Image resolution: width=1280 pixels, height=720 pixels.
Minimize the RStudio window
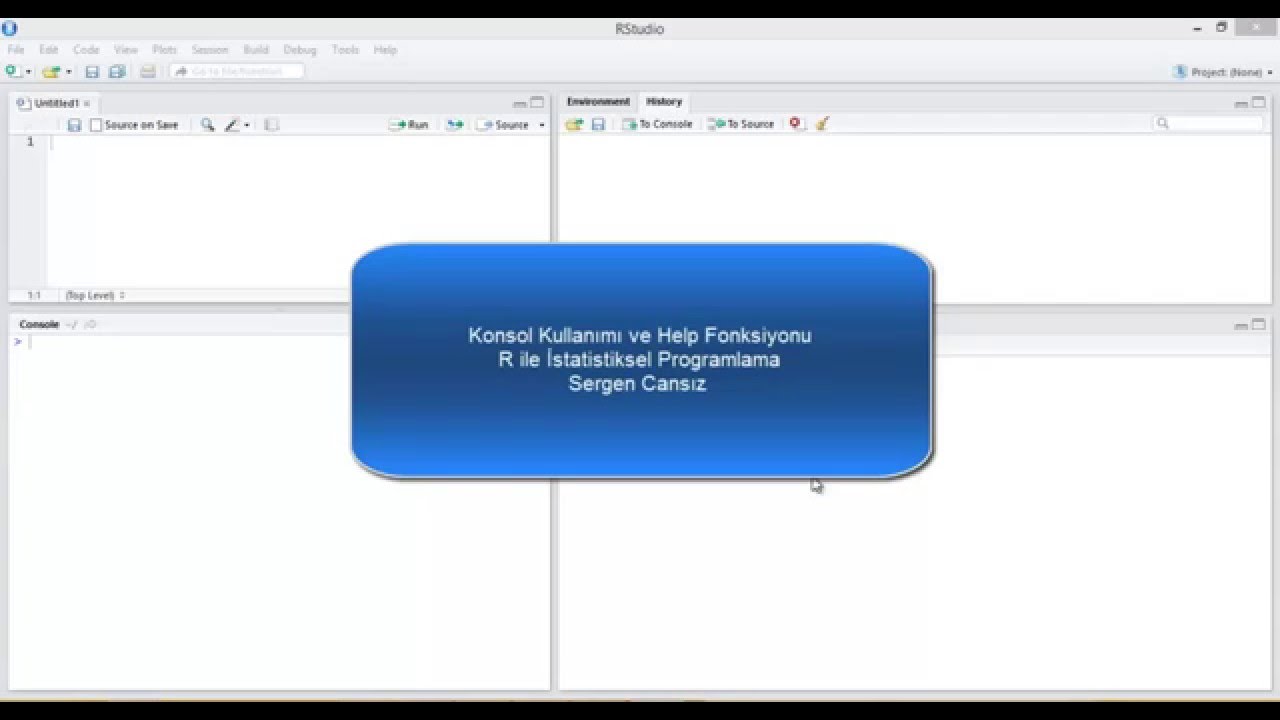1198,29
